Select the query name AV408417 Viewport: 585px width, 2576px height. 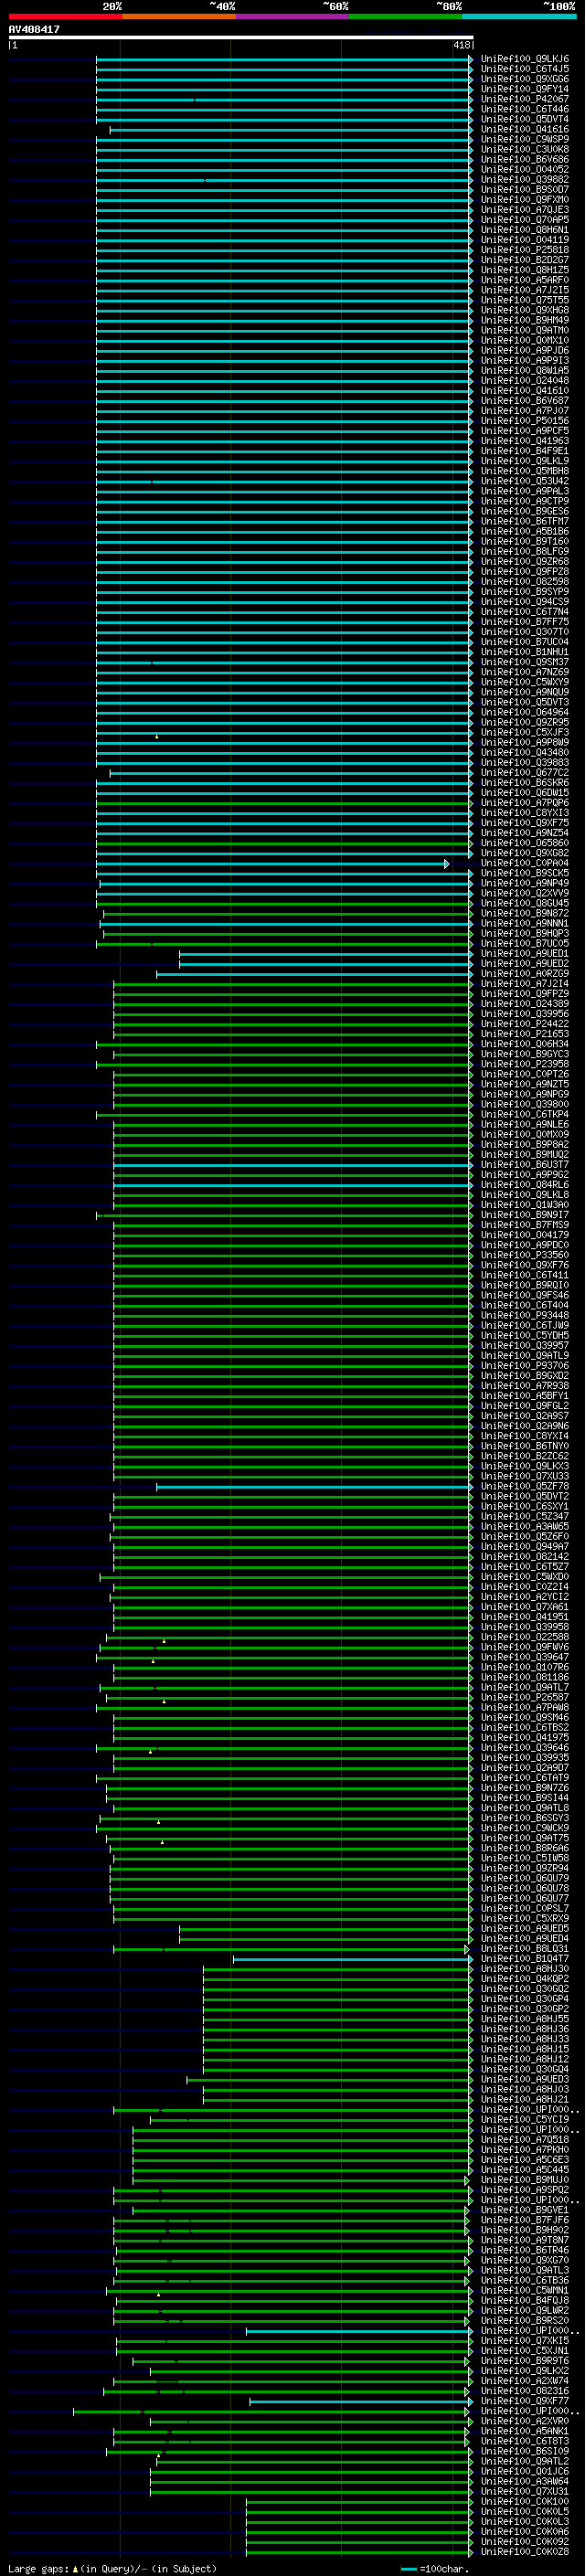pyautogui.click(x=34, y=29)
